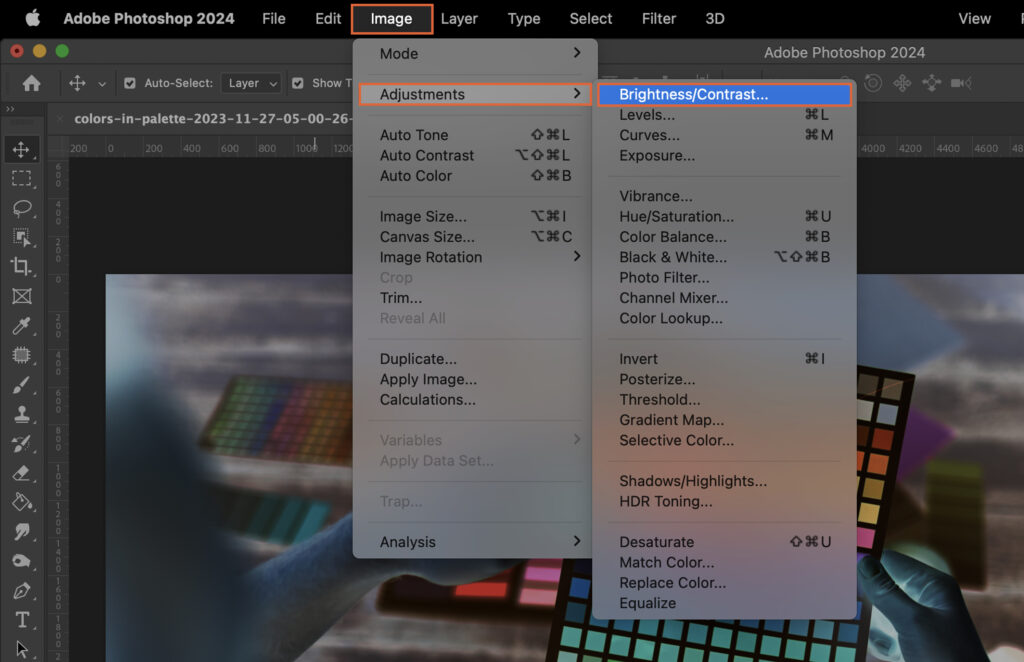Expand the Image Rotation submenu
The width and height of the screenshot is (1024, 662).
tap(430, 257)
